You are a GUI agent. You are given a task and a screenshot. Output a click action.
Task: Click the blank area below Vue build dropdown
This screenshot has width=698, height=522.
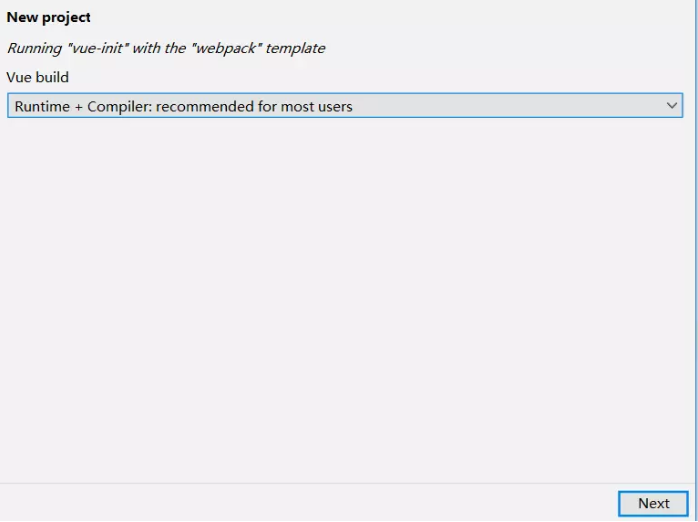tap(344, 300)
